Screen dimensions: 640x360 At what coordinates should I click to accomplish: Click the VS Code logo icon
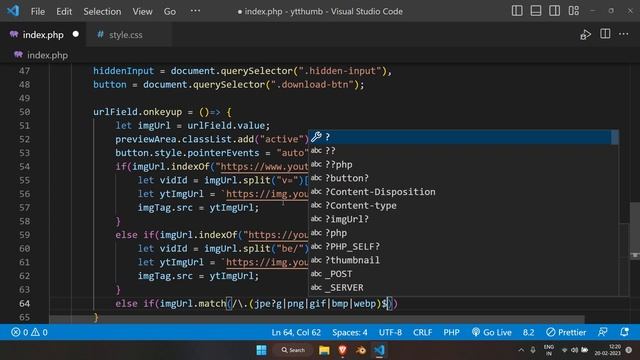tap(13, 11)
